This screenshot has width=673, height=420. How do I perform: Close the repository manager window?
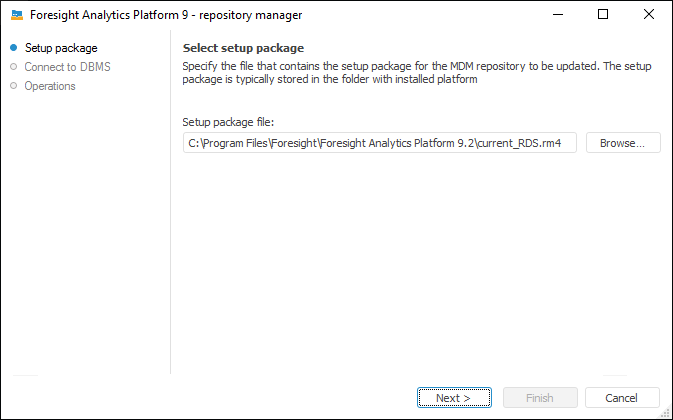(x=649, y=15)
